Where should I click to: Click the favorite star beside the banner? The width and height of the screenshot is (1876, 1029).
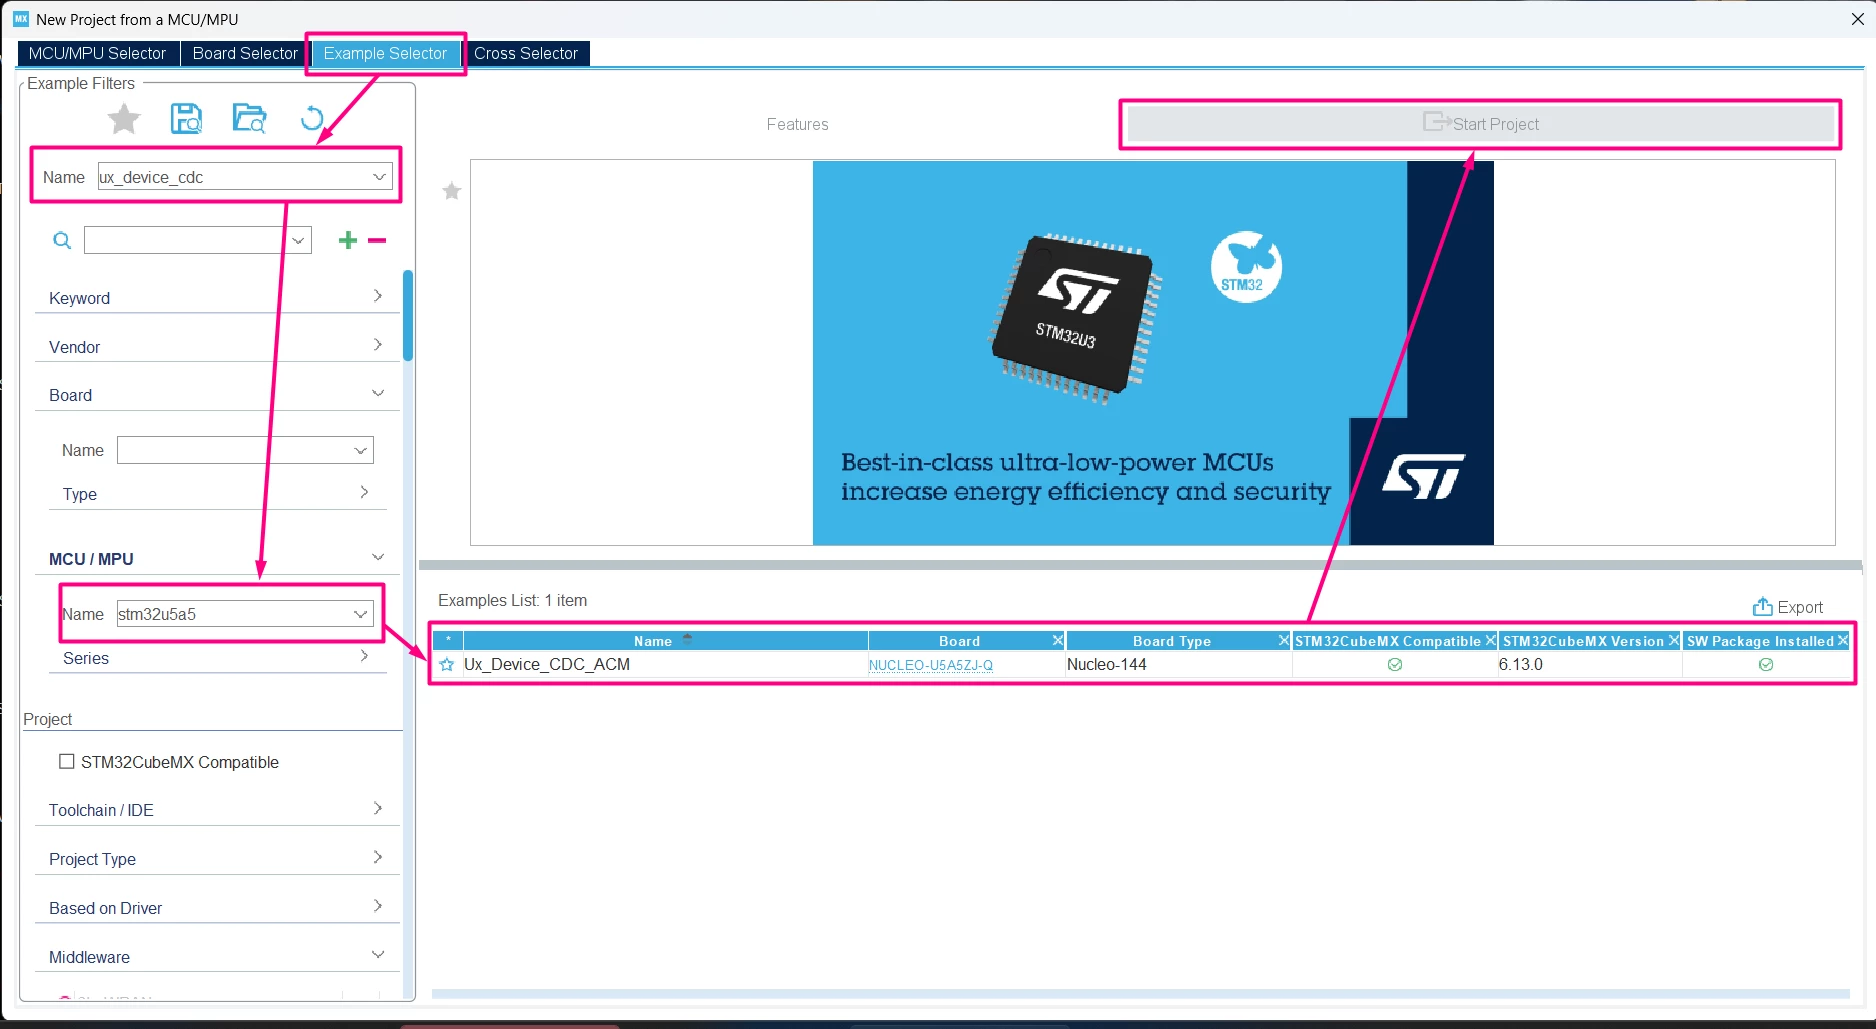452,191
